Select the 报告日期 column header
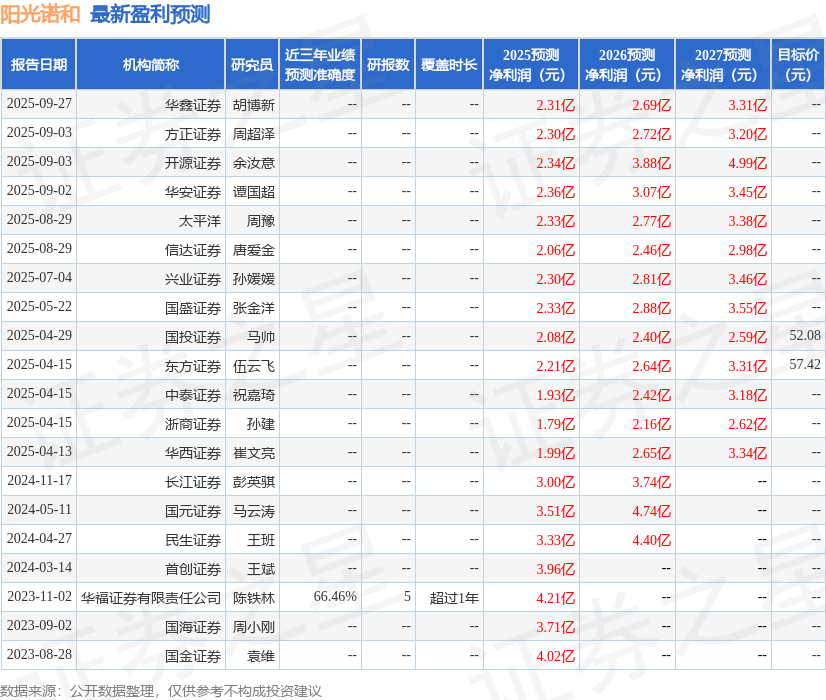The width and height of the screenshot is (826, 700). (x=38, y=64)
